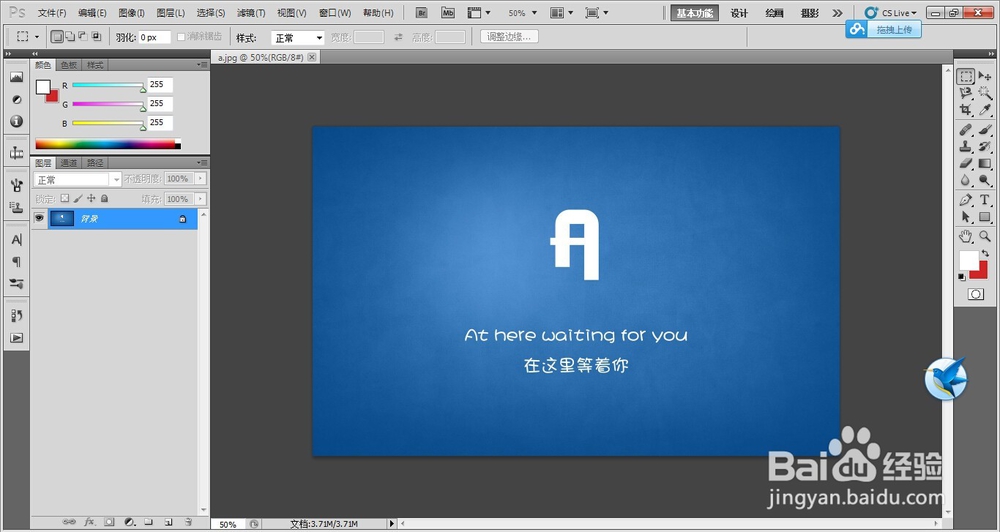Show more workspaces with double chevron
Screen dimensions: 1000x532
coord(837,13)
